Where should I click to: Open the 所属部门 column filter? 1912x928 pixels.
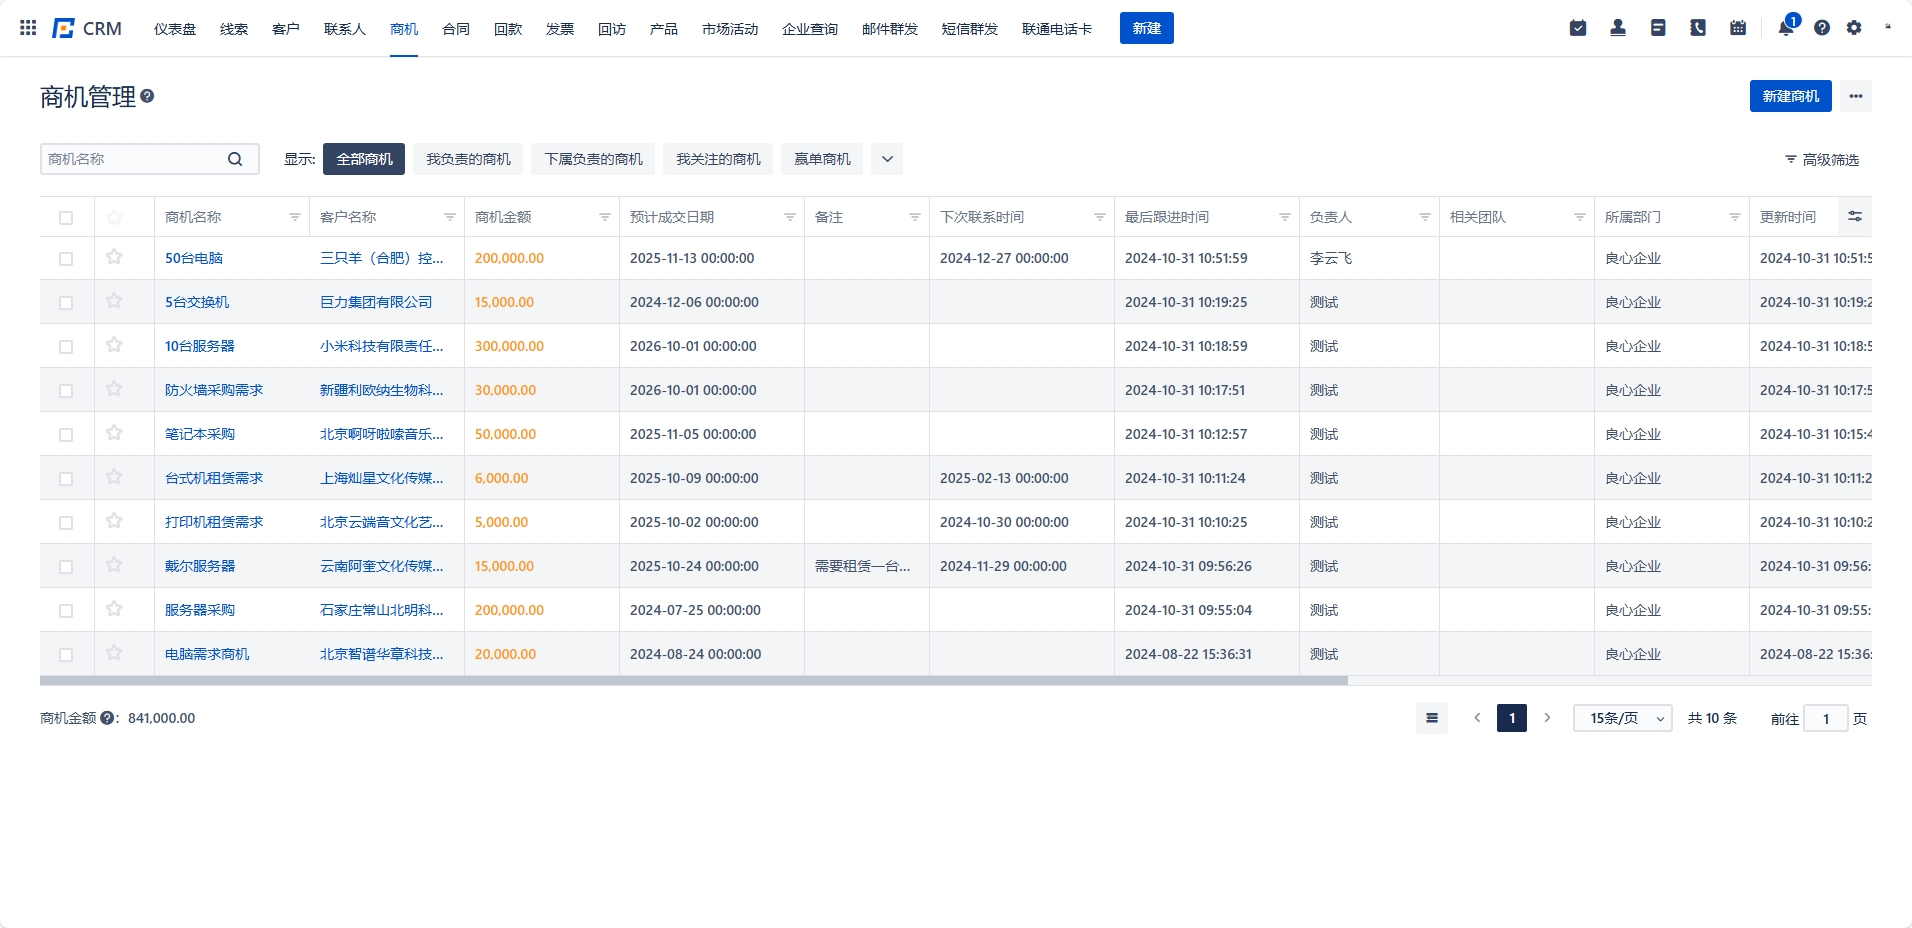click(x=1735, y=217)
